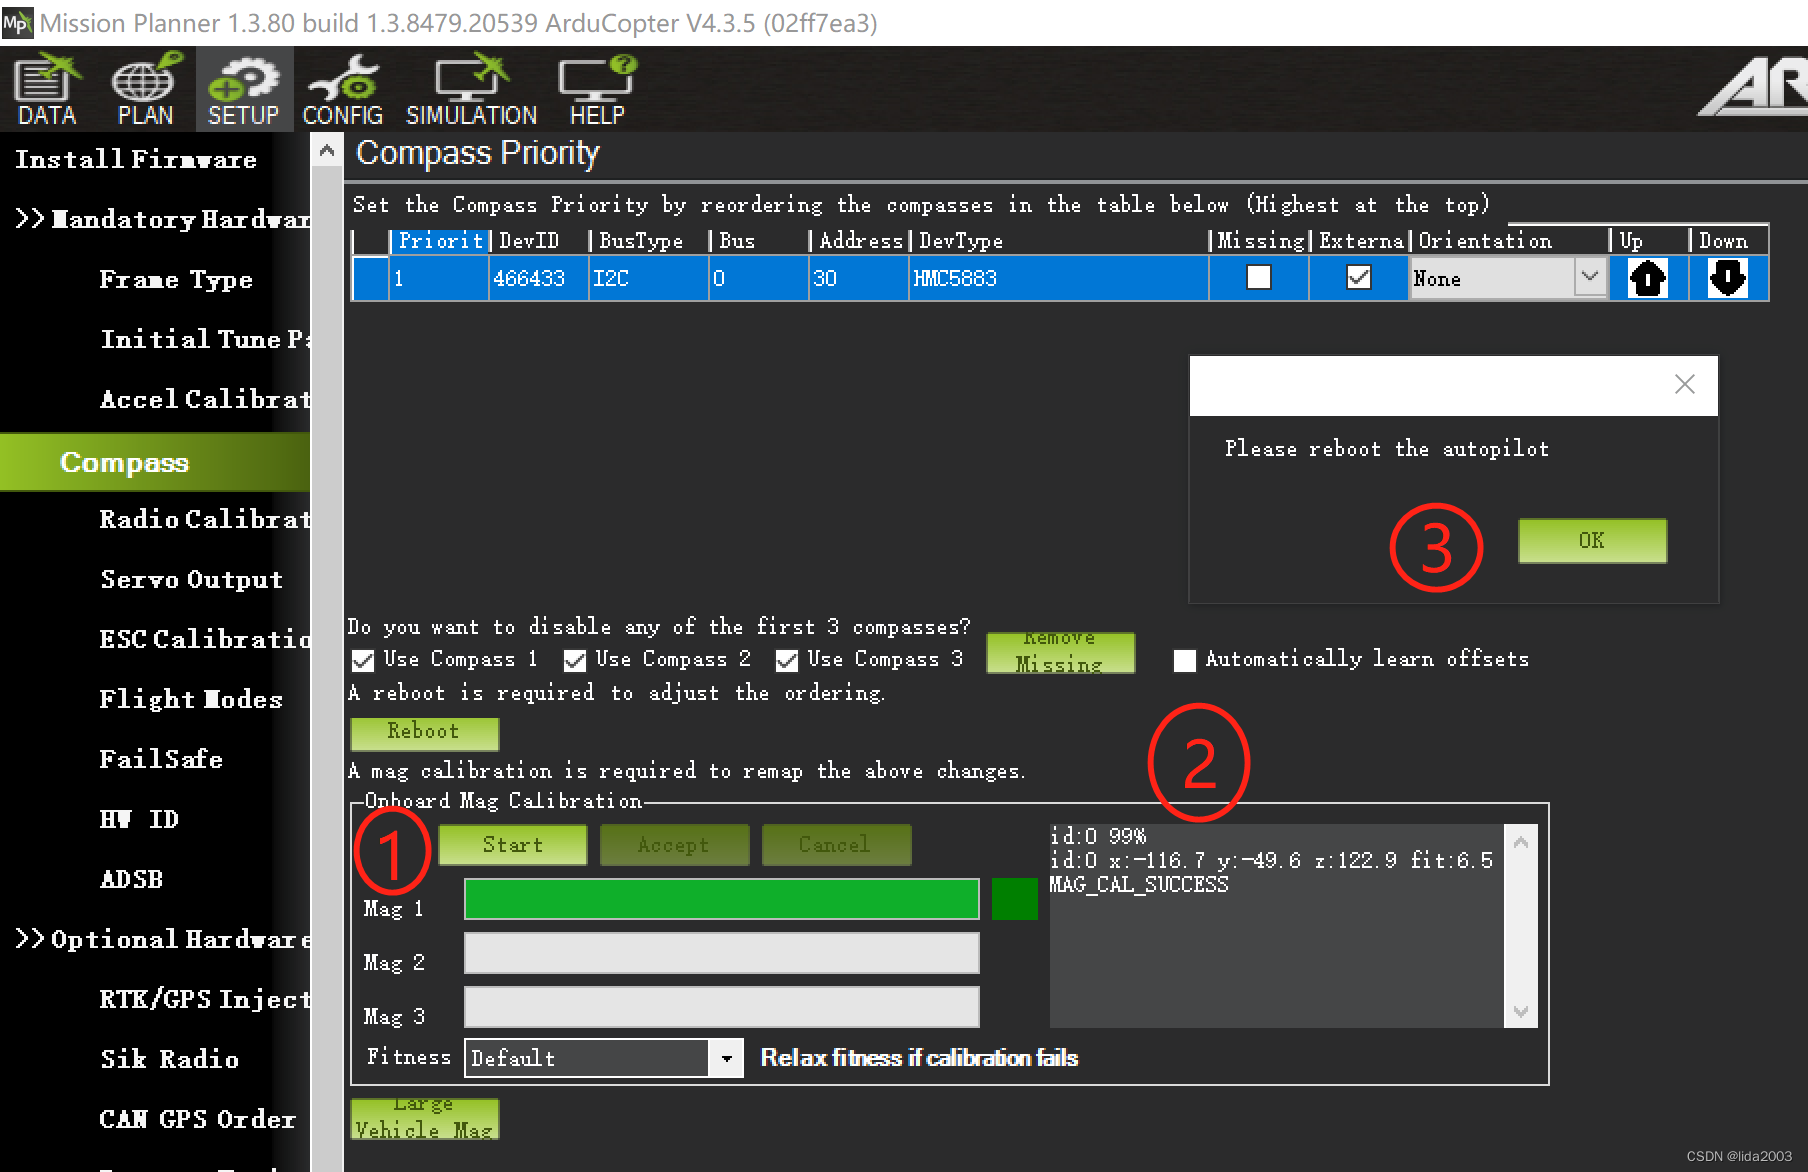Click the Orientation column header

point(1509,241)
